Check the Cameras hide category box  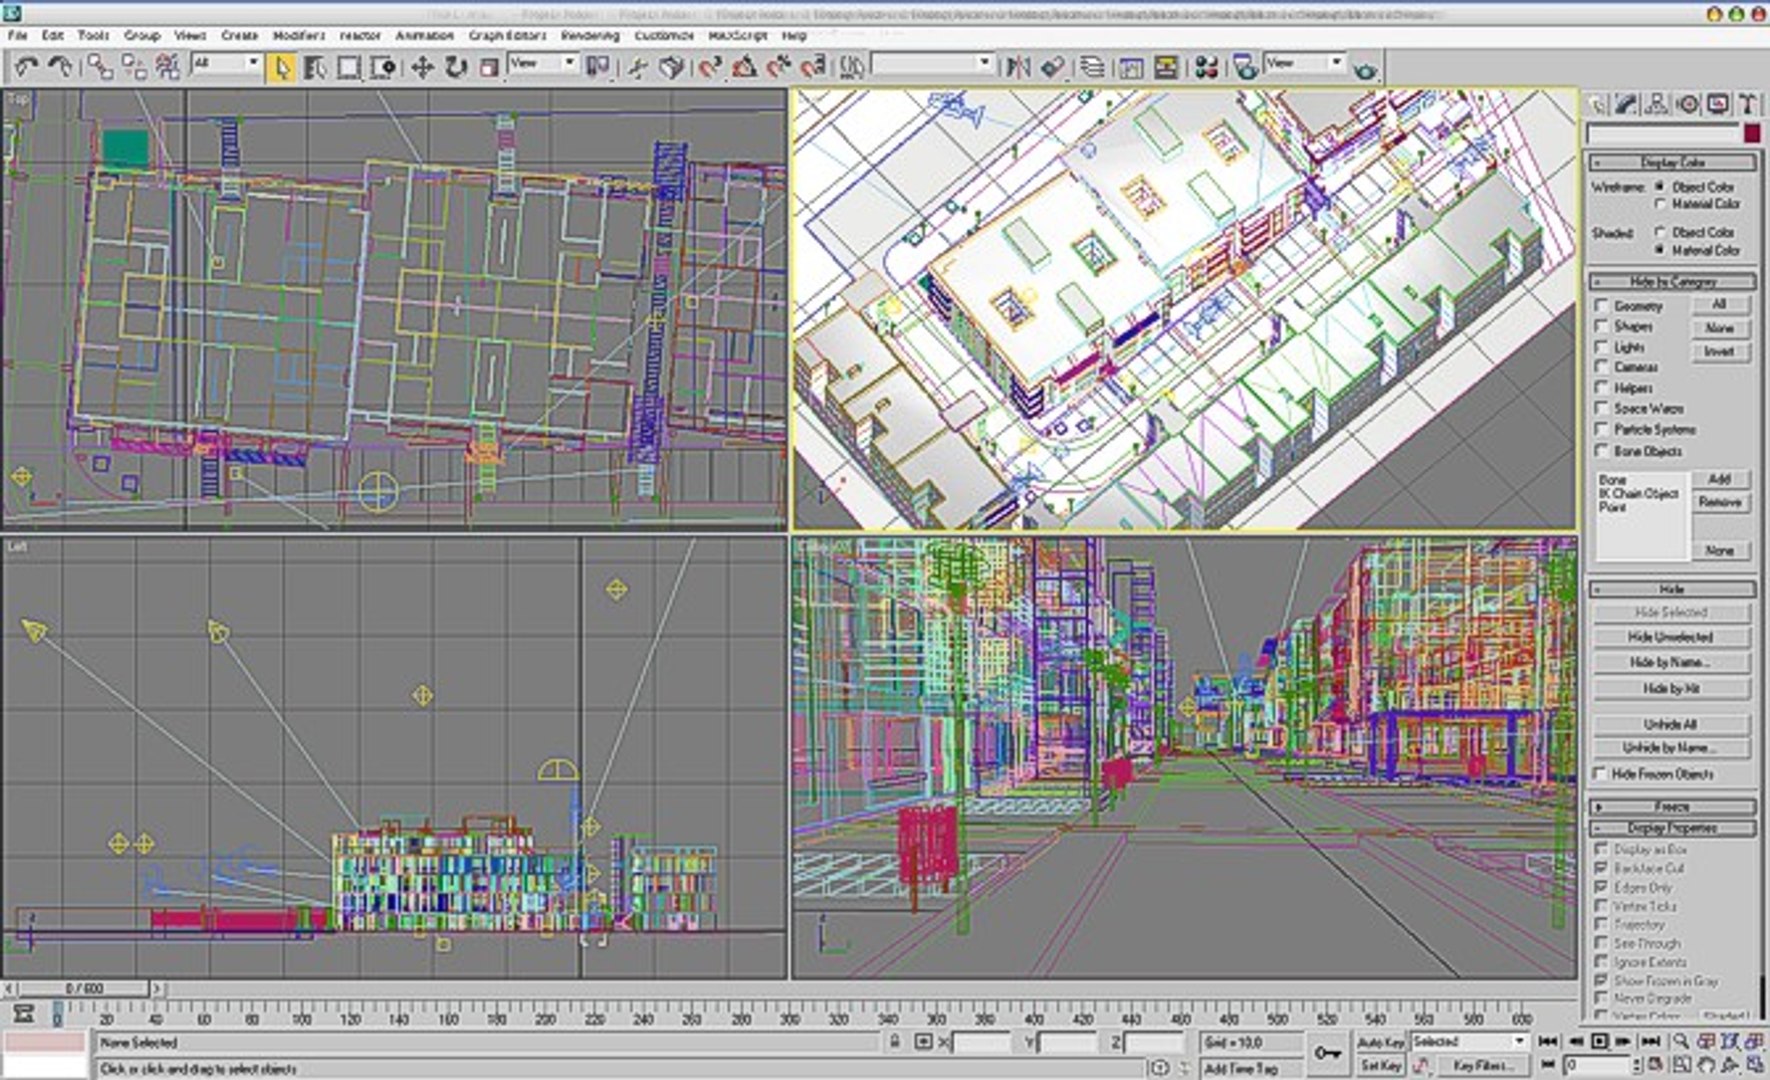[1601, 367]
